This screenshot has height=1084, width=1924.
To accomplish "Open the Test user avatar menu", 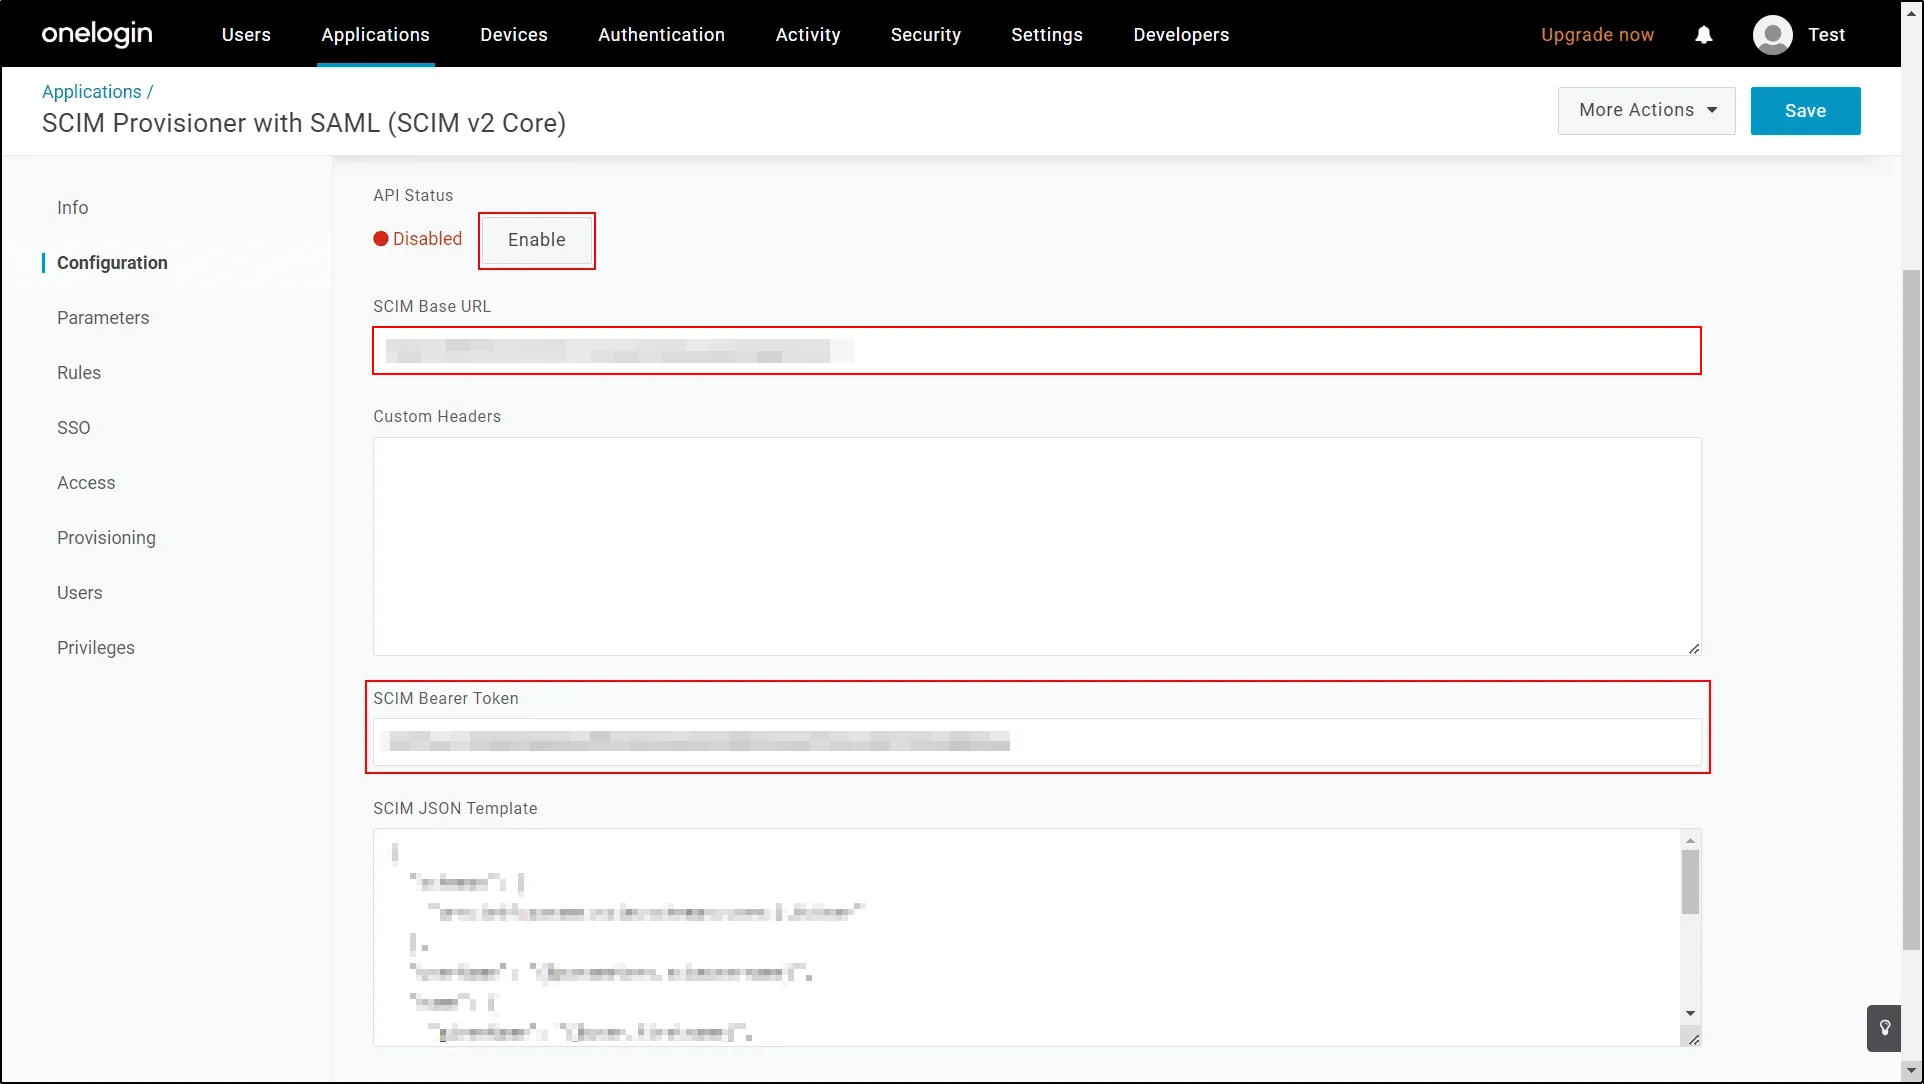I will [1772, 35].
